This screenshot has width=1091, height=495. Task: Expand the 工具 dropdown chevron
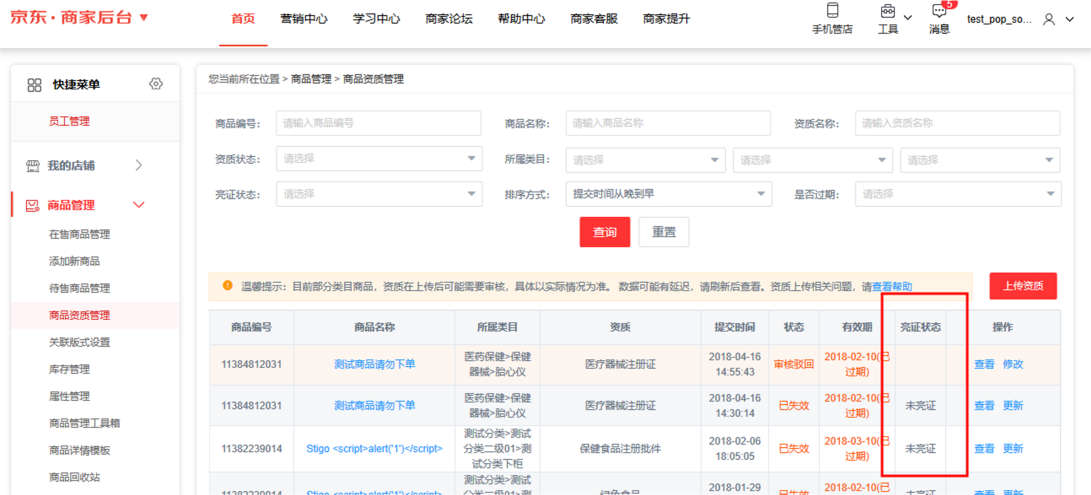click(908, 17)
